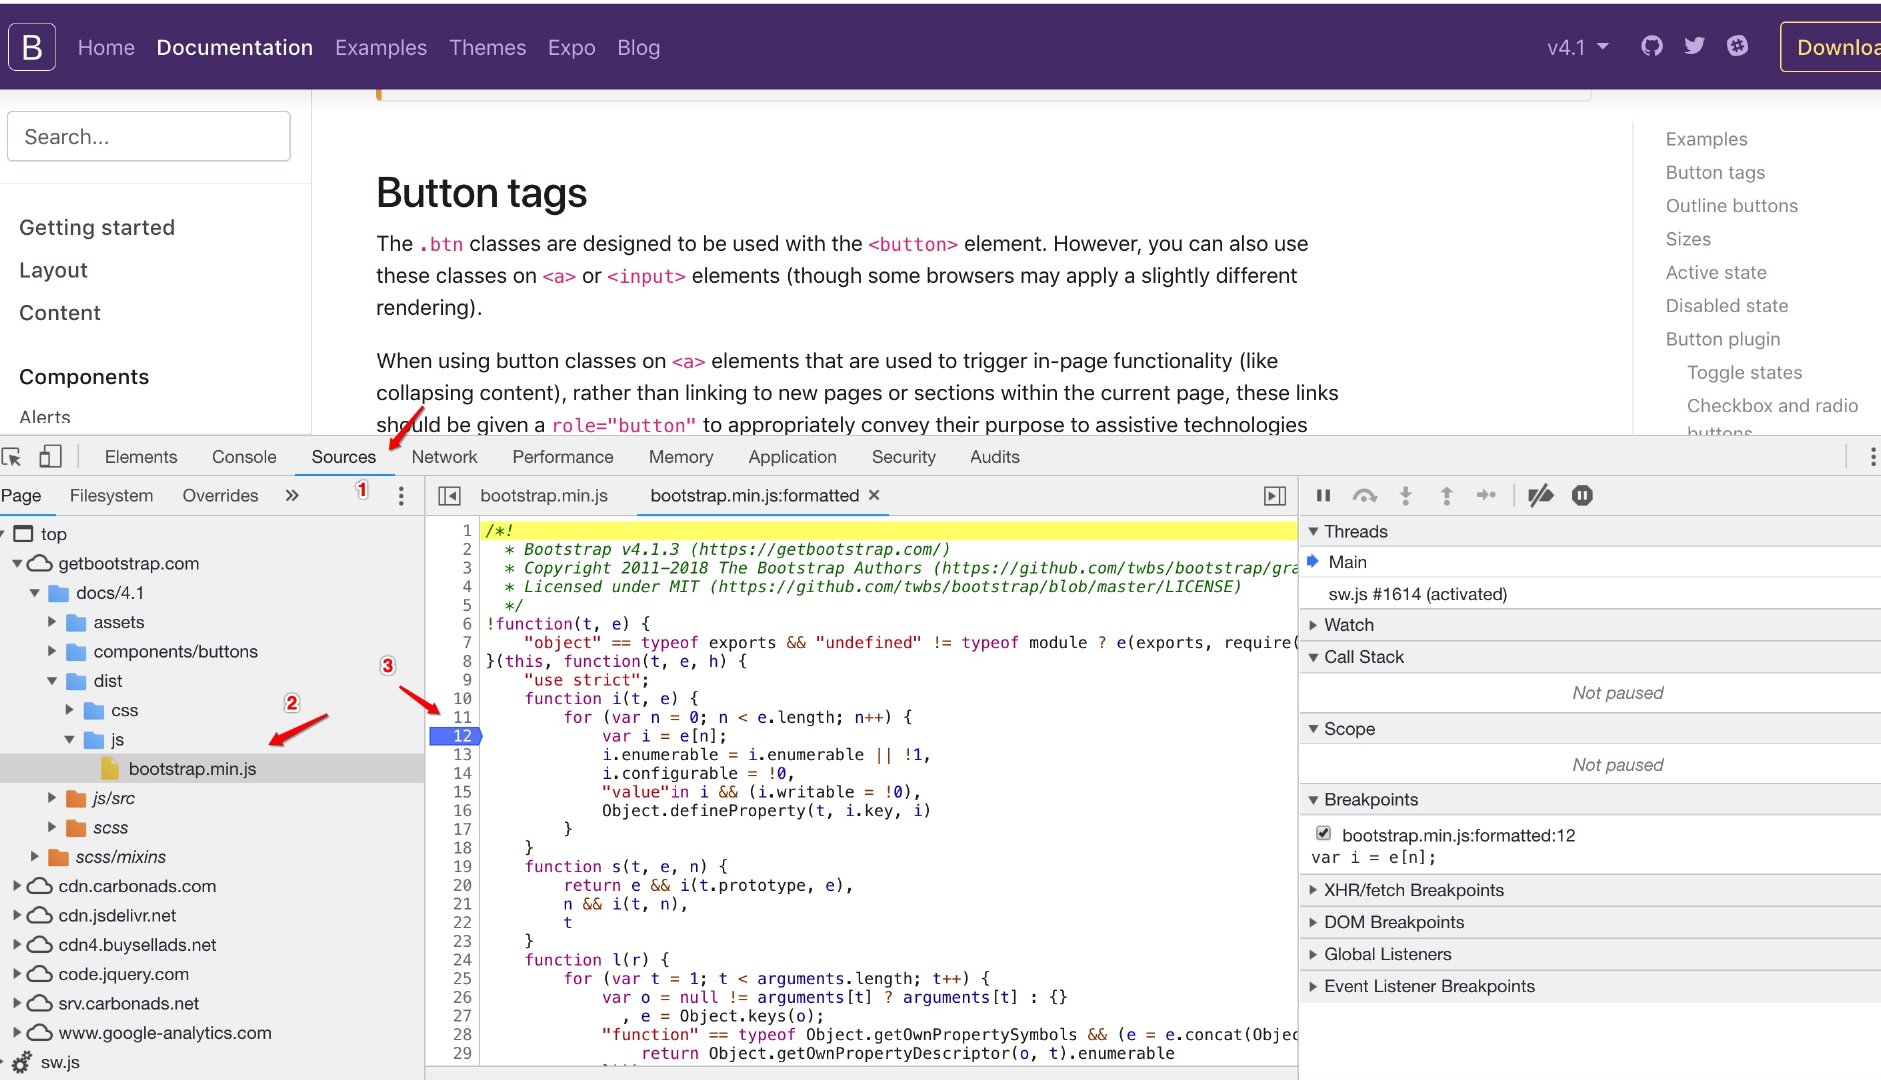The image size is (1881, 1080).
Task: Jump to Disabled state section link
Action: [1726, 306]
